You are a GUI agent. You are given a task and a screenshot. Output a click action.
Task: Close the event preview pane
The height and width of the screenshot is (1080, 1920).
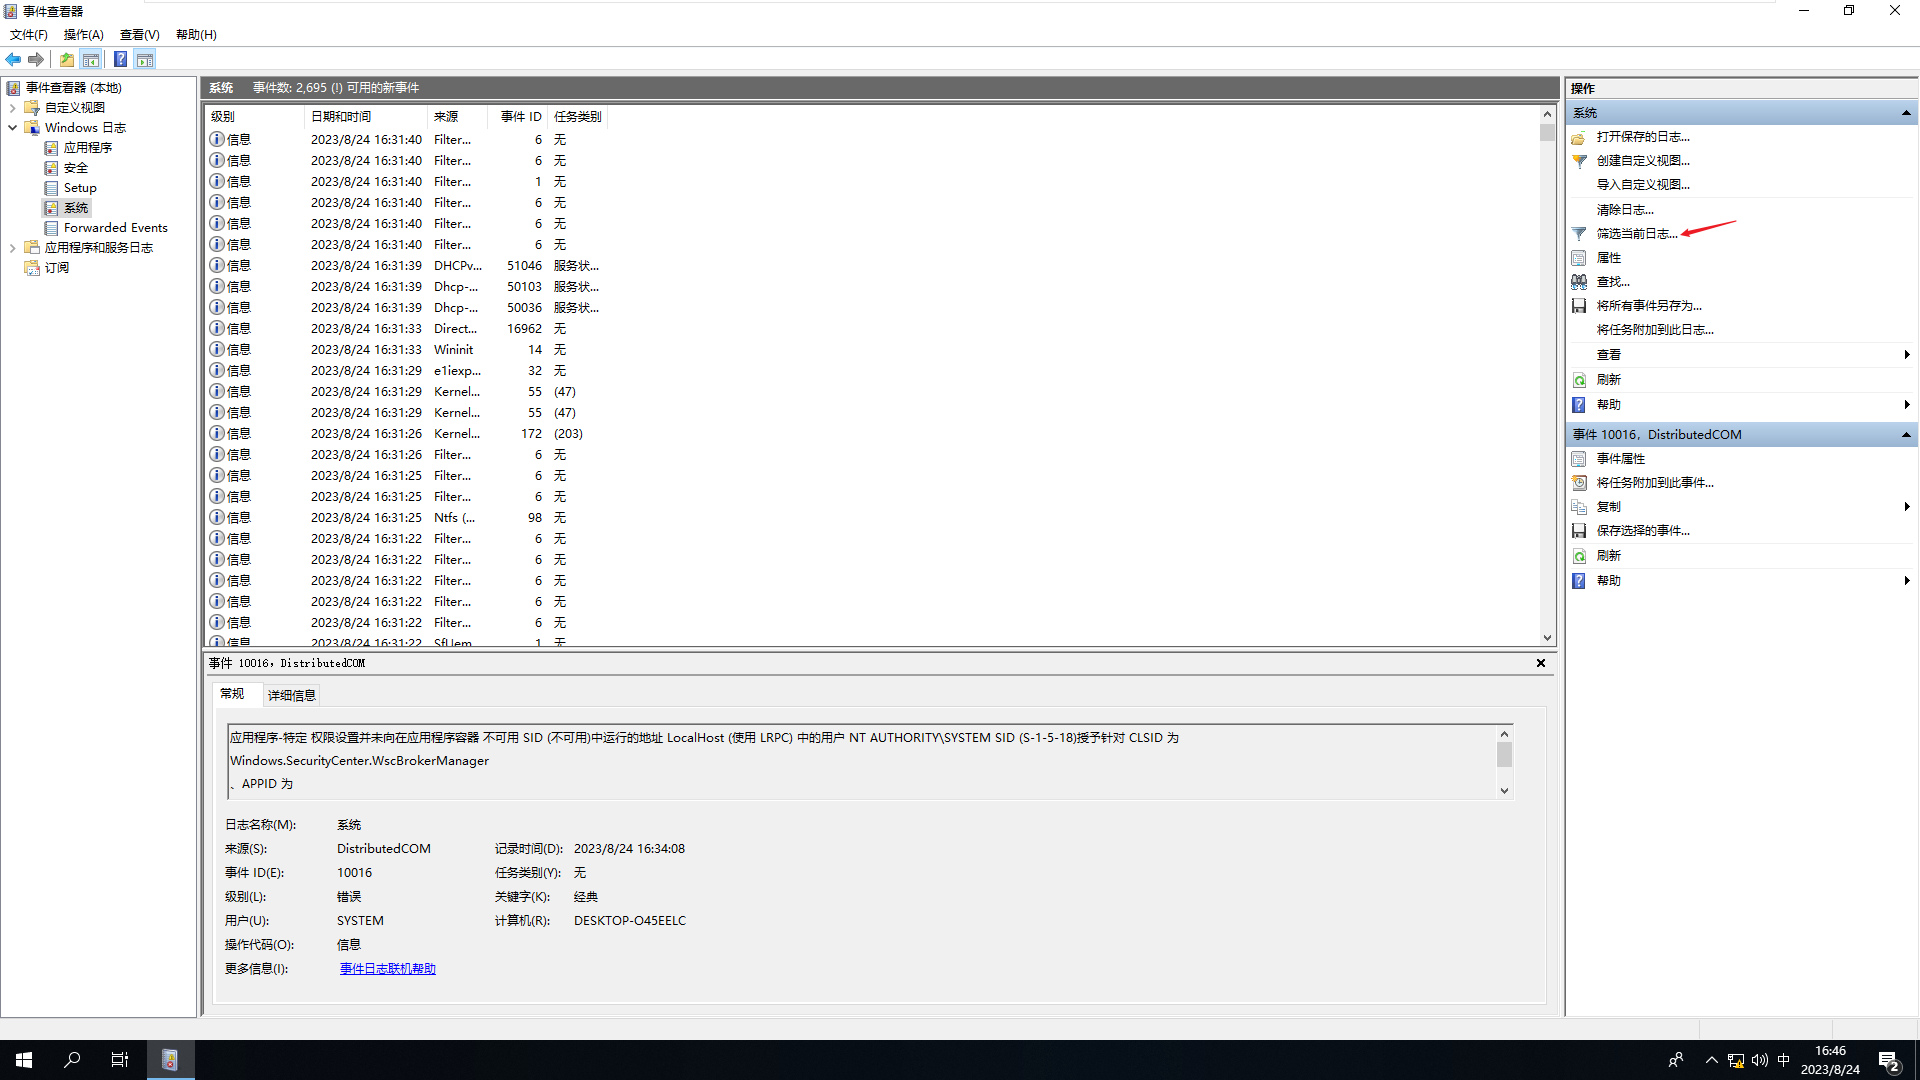(1541, 663)
